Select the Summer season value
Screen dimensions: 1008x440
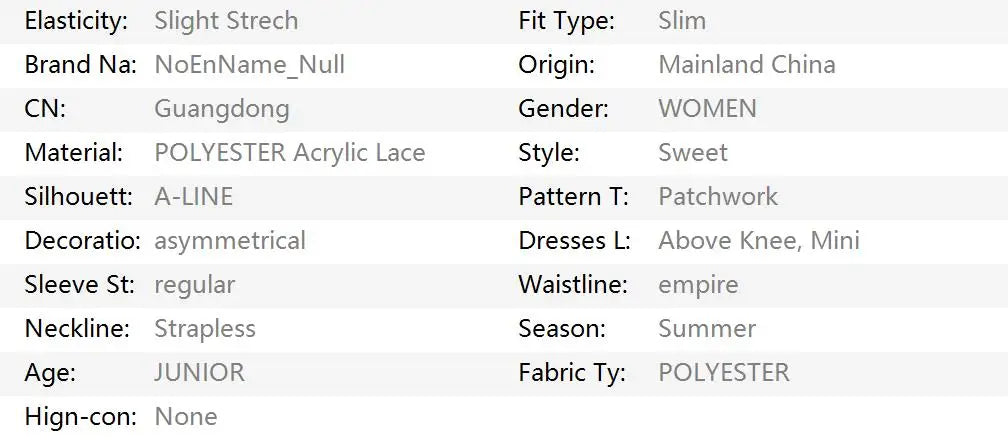point(706,329)
